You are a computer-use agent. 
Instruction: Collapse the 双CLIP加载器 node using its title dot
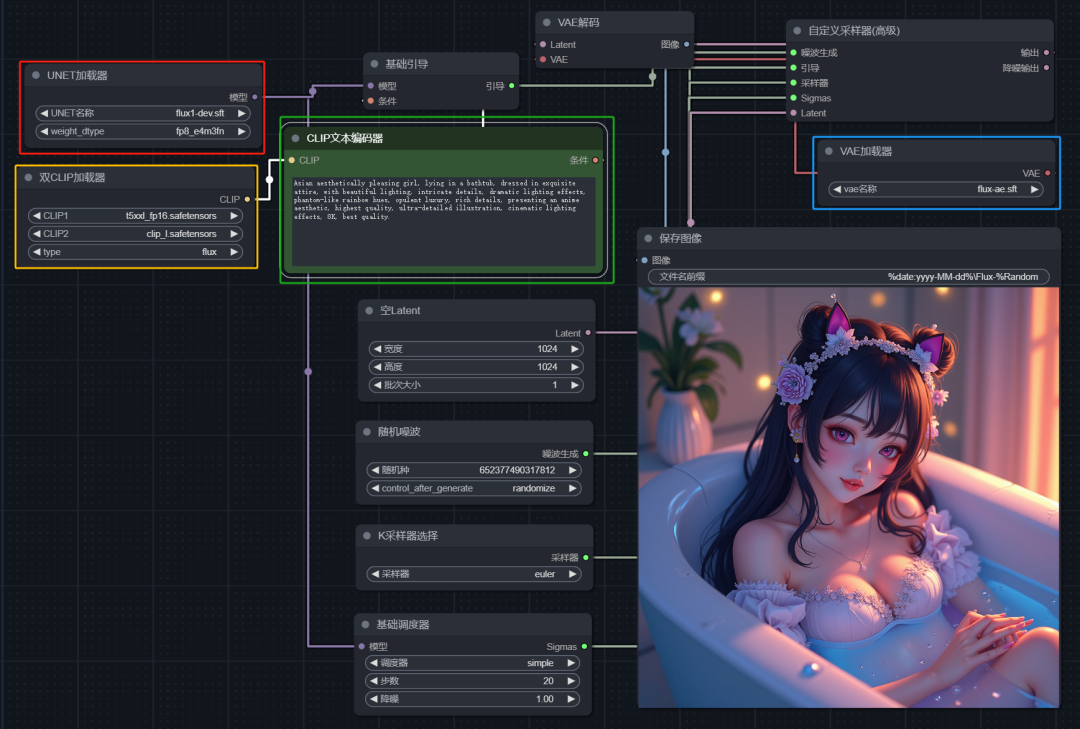point(28,178)
